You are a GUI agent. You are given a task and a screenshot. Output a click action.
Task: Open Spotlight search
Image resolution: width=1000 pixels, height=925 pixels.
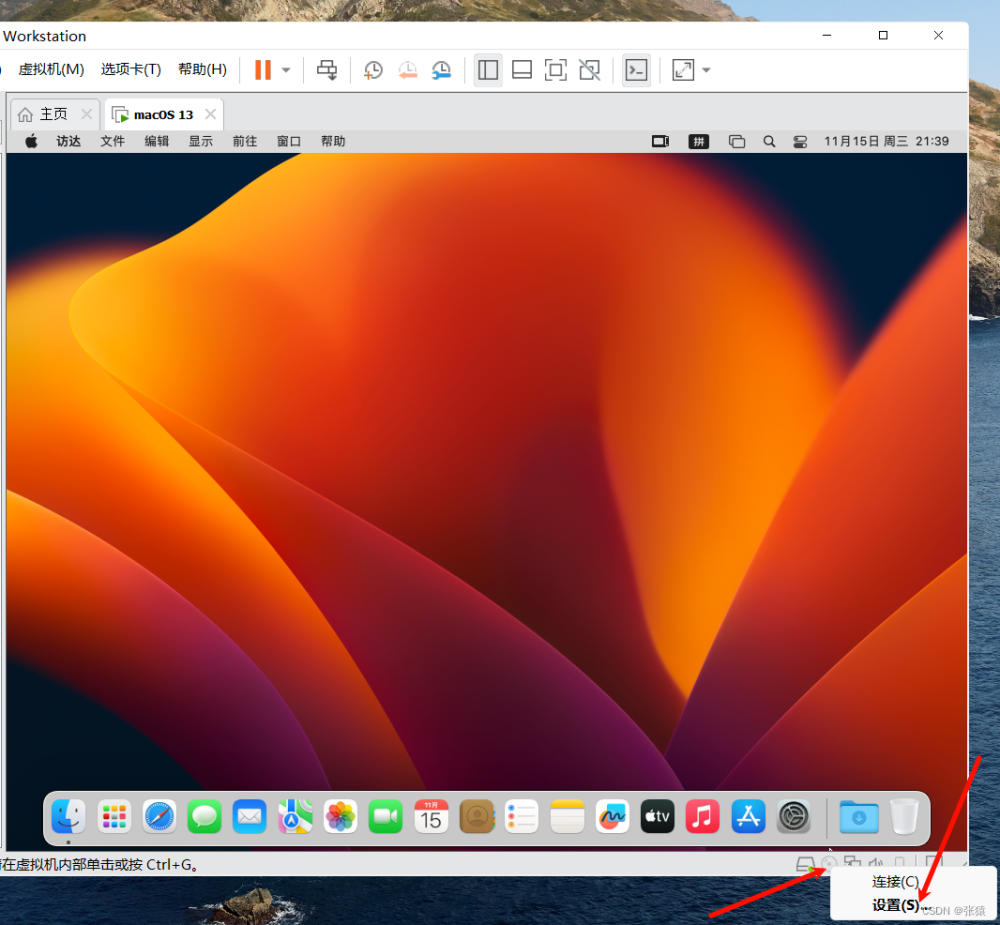(769, 141)
